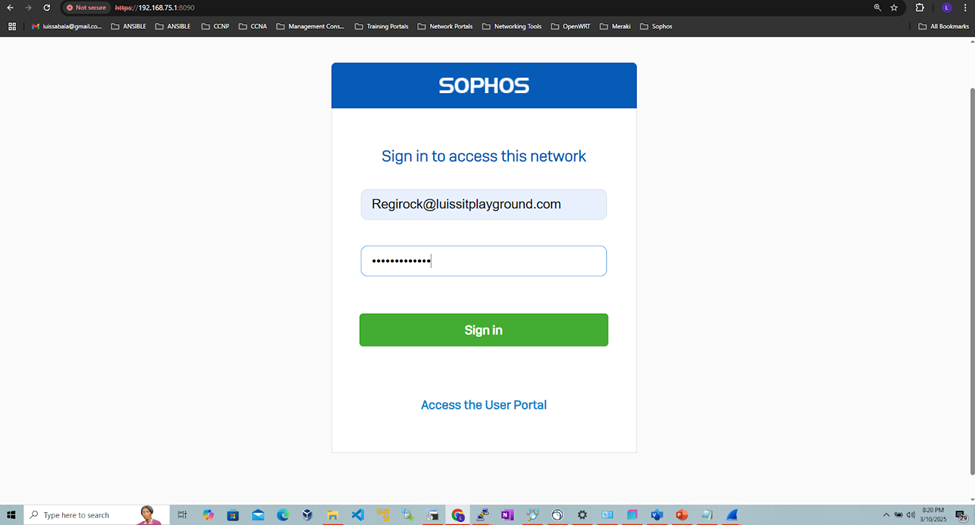Launch Microsoft Copilot from the taskbar
The image size is (975, 525).
point(208,514)
